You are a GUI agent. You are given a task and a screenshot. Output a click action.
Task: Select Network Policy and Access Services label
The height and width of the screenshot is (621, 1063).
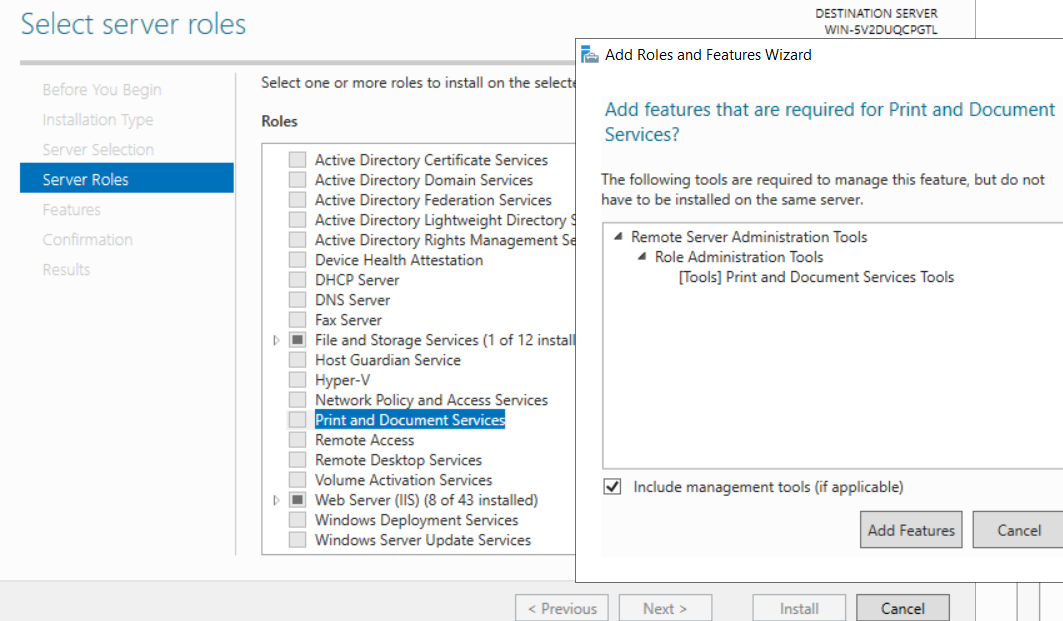pos(431,400)
